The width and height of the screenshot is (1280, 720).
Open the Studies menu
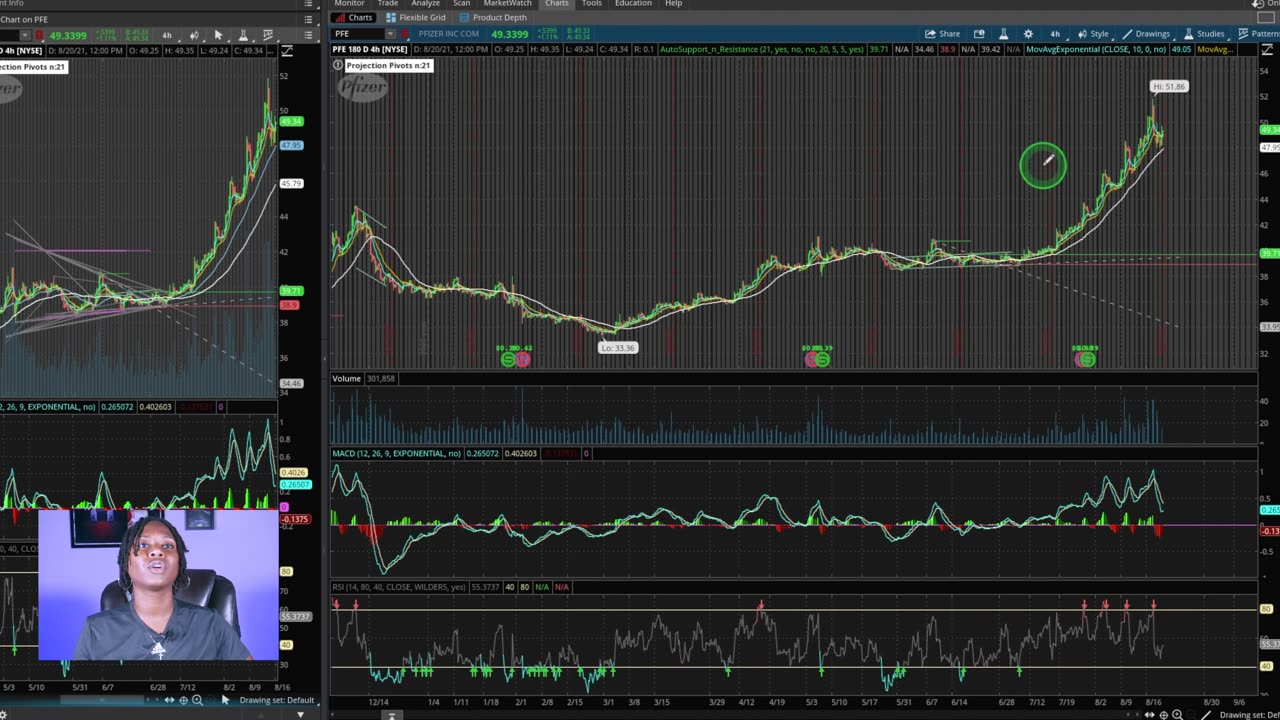click(1204, 34)
